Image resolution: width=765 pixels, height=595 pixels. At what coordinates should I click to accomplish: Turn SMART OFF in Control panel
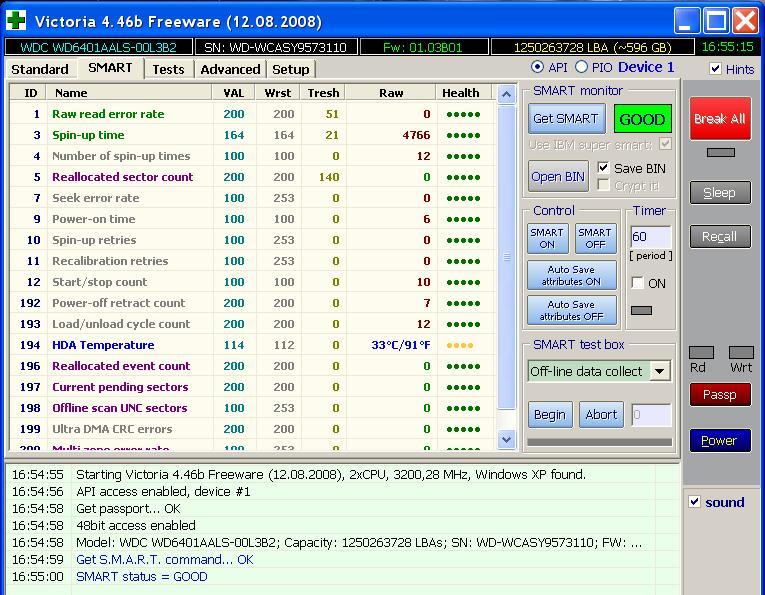pyautogui.click(x=594, y=238)
